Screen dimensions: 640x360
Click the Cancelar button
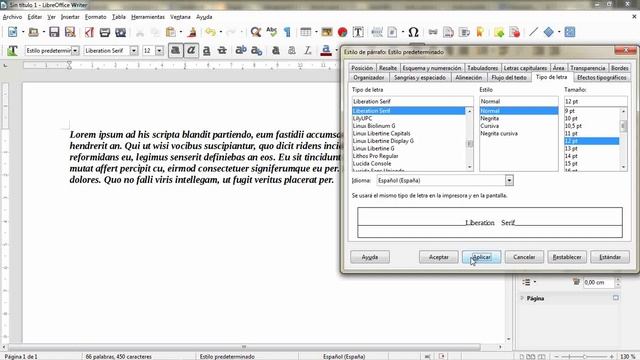[x=524, y=257]
